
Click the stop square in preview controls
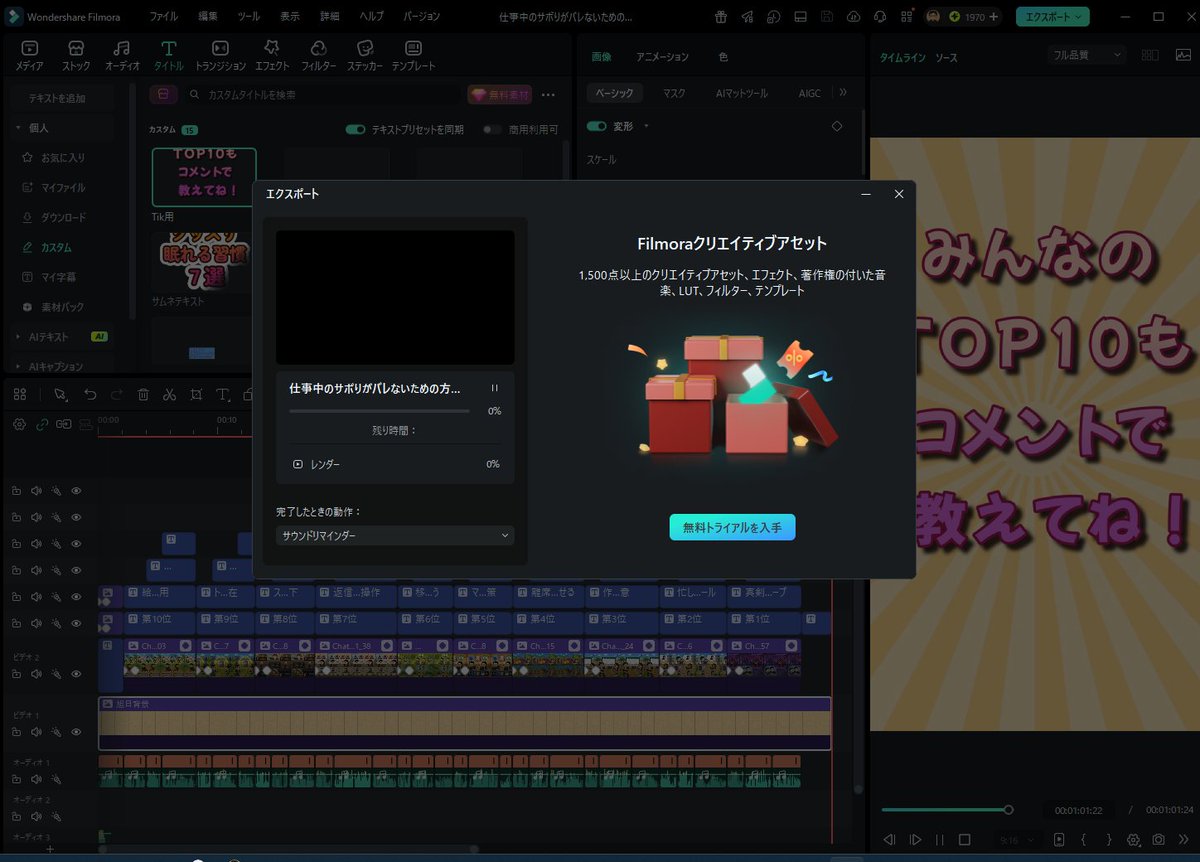(965, 840)
